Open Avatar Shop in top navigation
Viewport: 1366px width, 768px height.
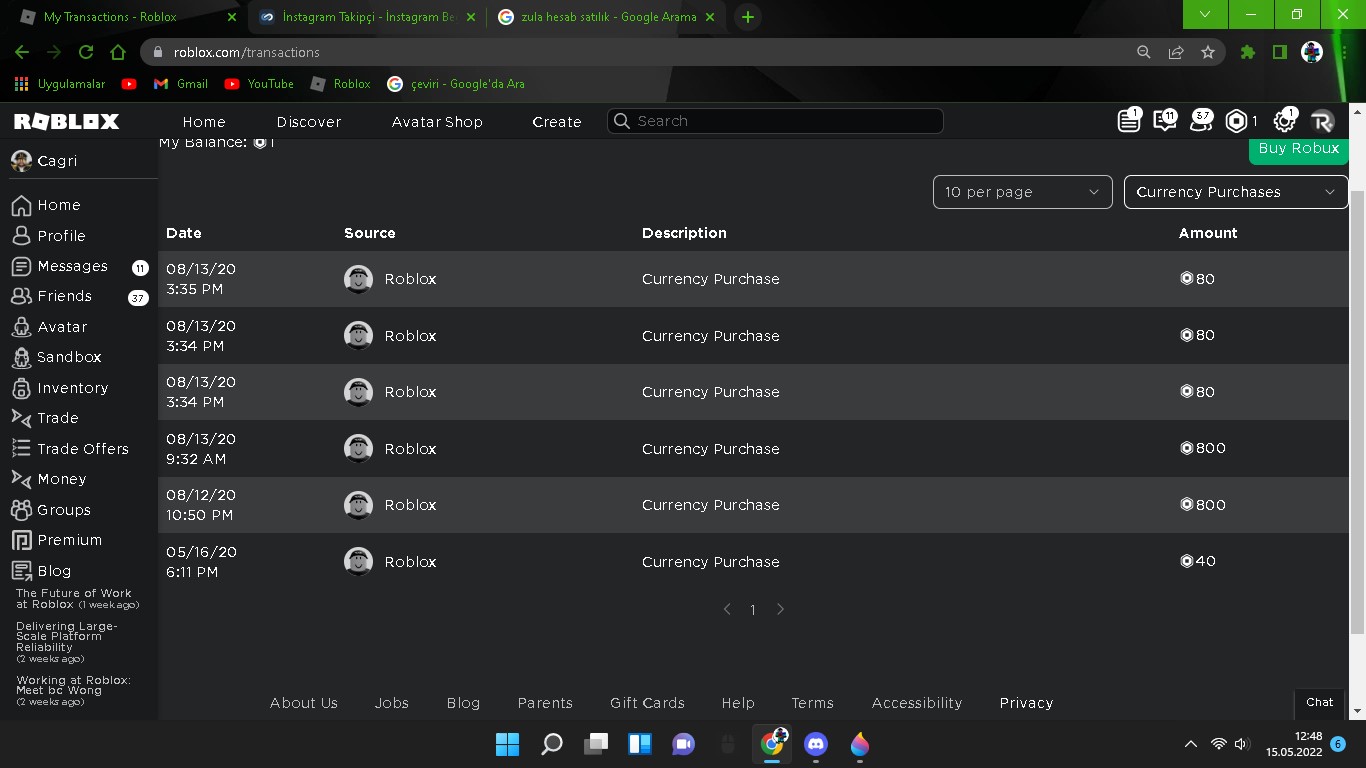tap(437, 122)
